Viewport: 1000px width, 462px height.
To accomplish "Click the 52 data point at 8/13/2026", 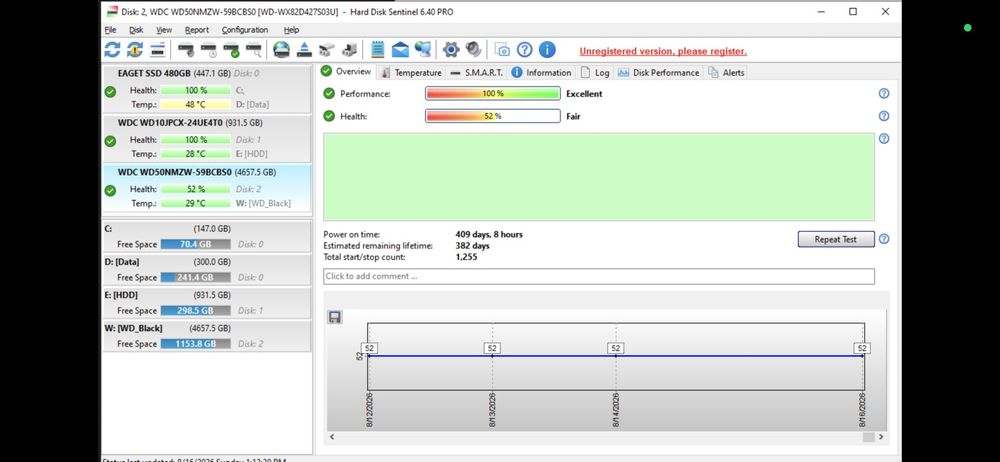I will pyautogui.click(x=492, y=348).
